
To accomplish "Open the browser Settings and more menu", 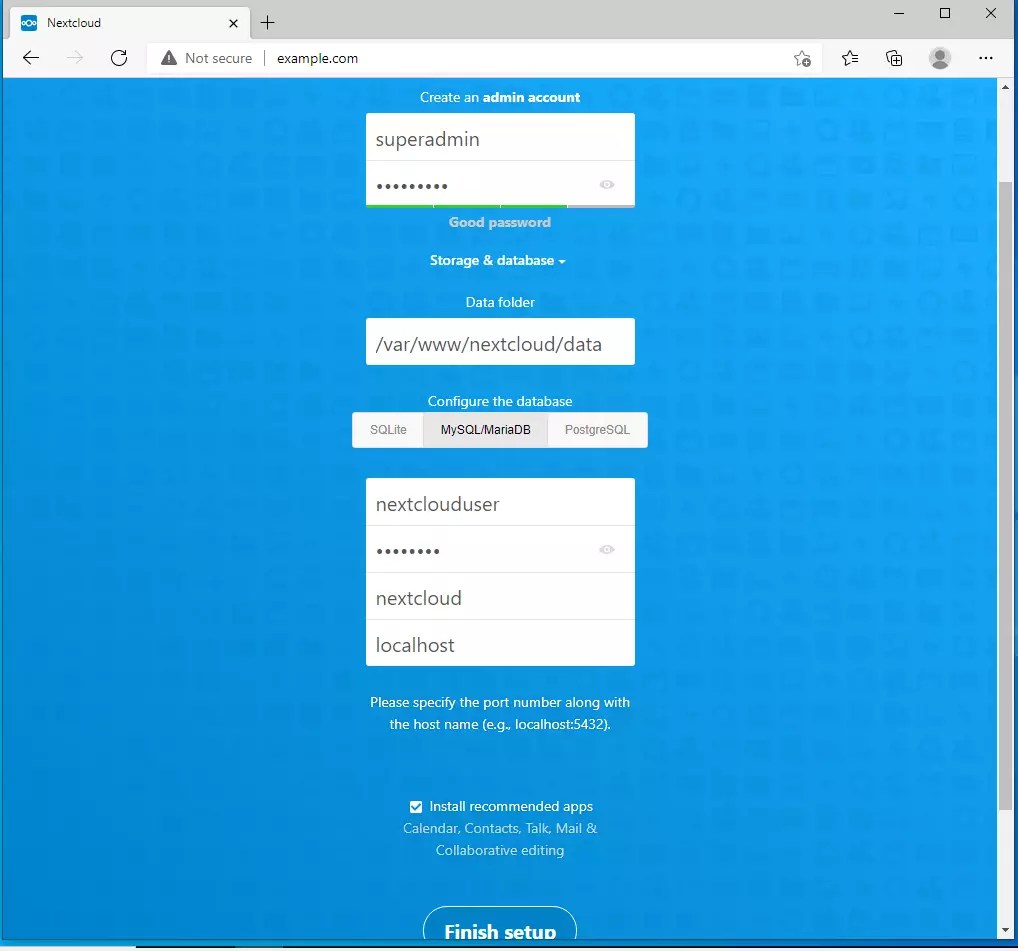I will coord(986,58).
